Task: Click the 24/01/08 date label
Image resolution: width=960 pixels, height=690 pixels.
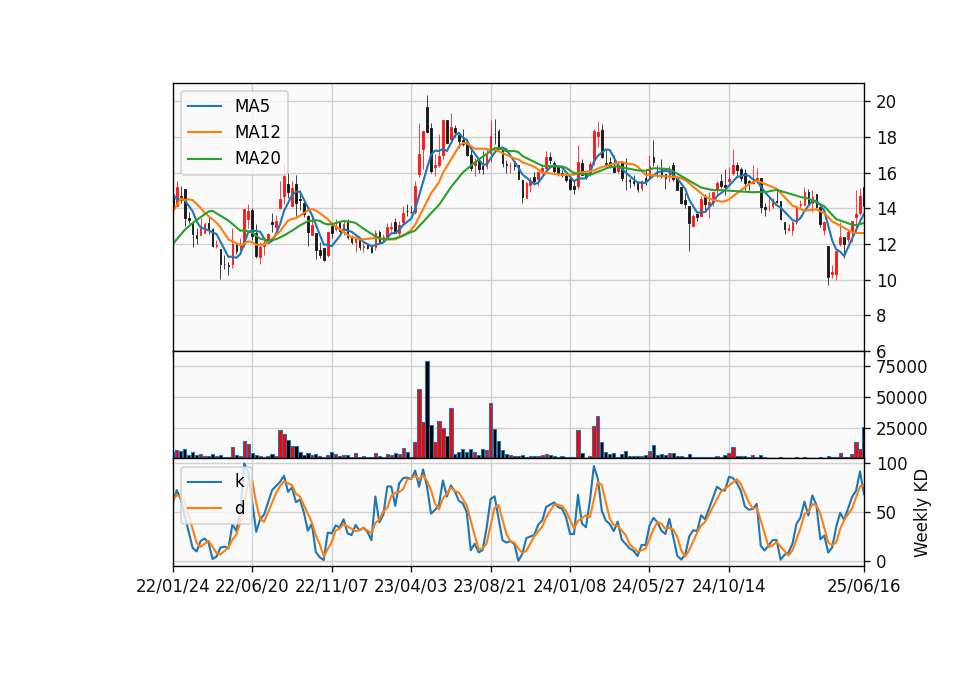Action: [x=569, y=586]
